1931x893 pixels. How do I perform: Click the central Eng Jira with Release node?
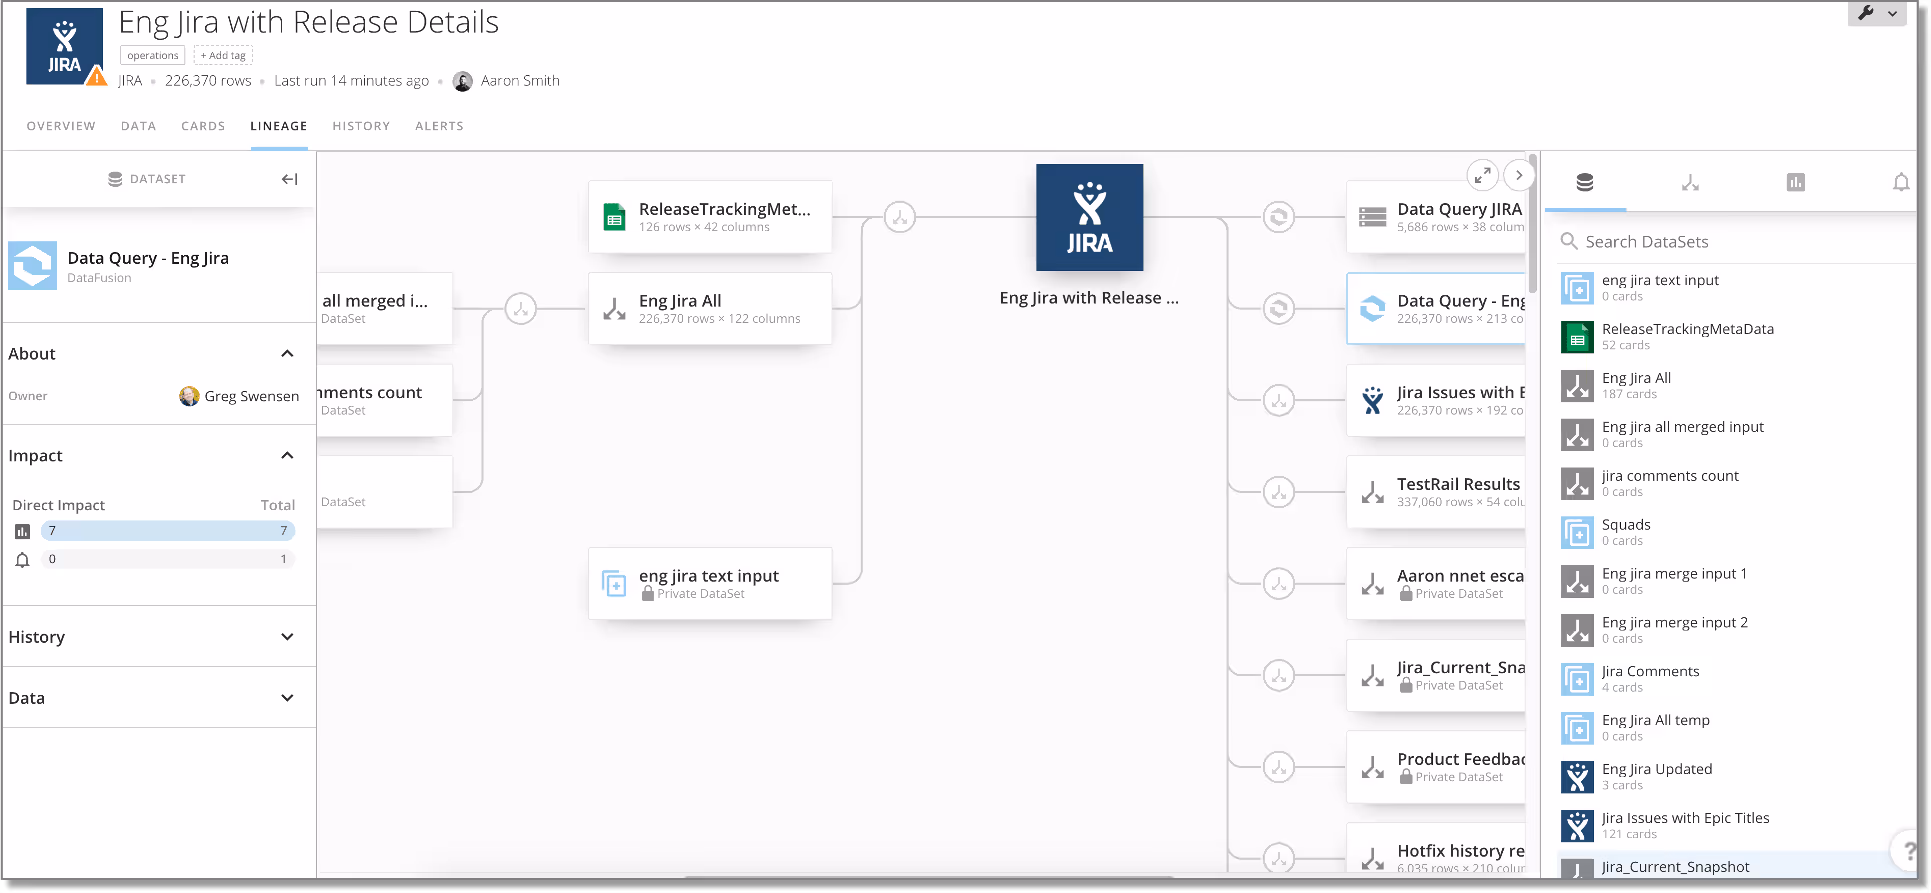[1089, 218]
